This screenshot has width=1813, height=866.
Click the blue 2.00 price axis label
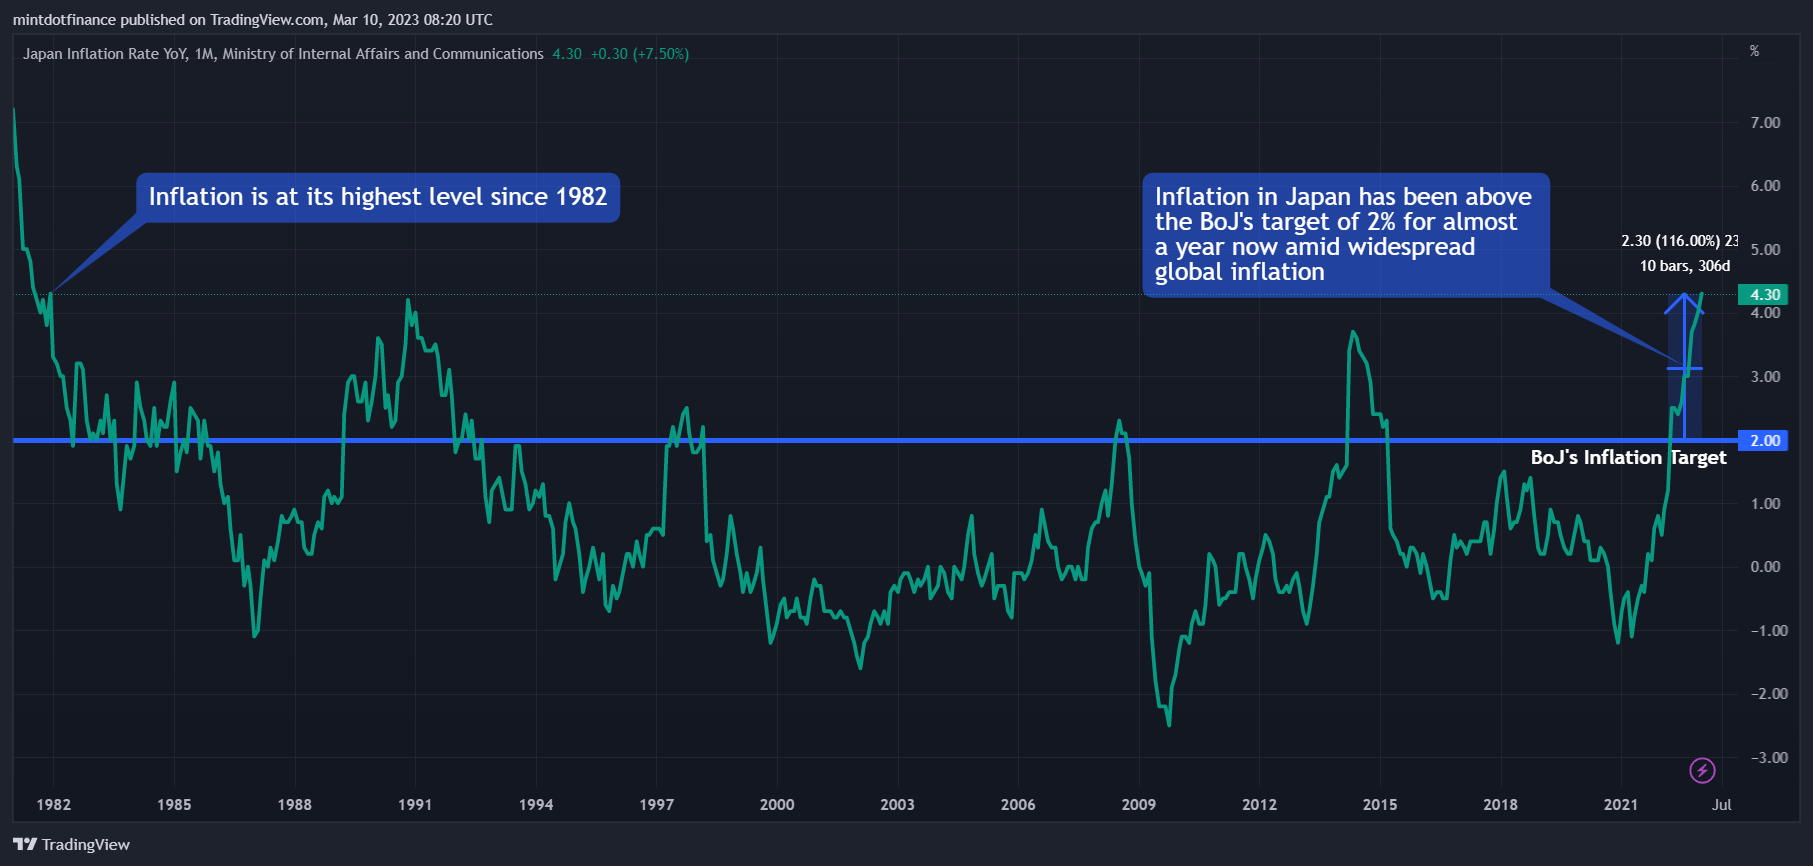[x=1765, y=441]
